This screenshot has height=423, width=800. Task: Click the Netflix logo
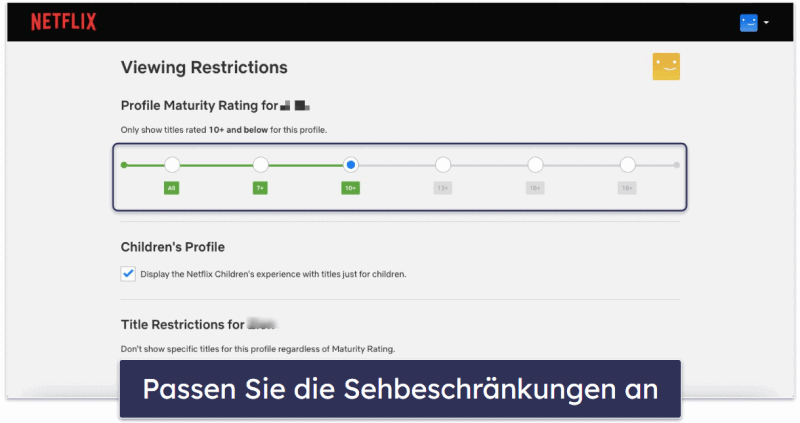tap(63, 22)
